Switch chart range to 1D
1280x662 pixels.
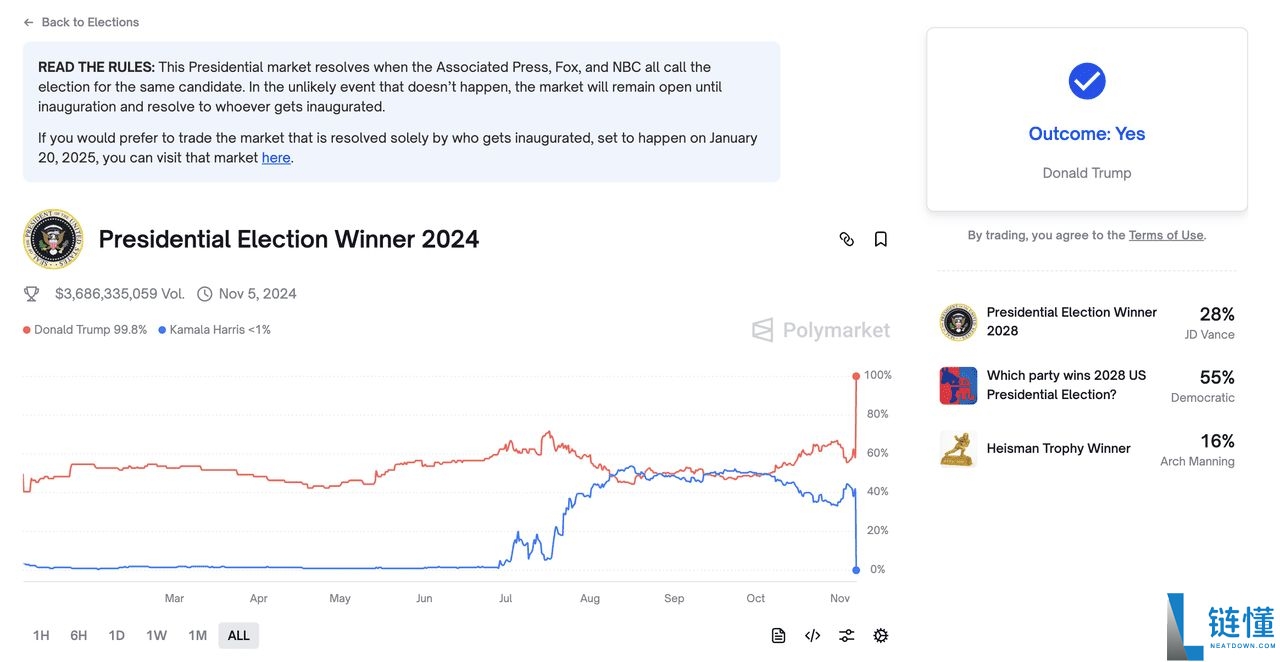tap(116, 635)
